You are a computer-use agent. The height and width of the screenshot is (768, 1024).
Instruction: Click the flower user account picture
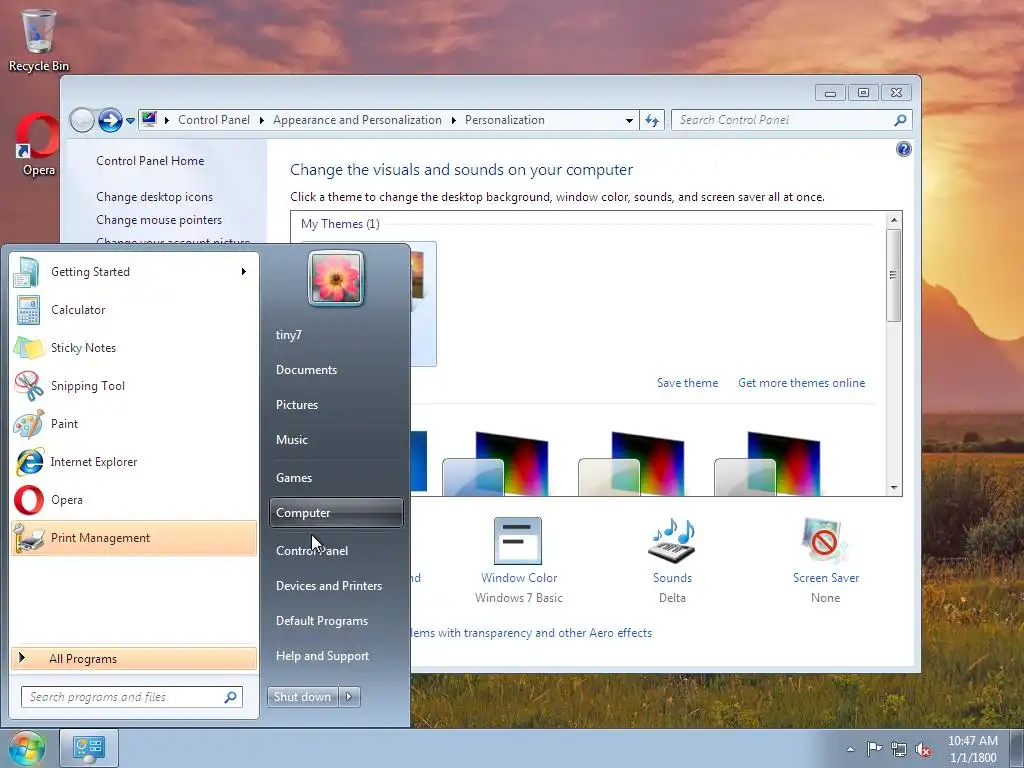pos(336,279)
